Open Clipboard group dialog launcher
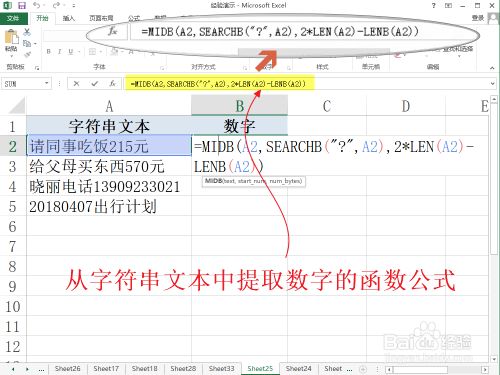500x375 pixels. click(x=37, y=68)
